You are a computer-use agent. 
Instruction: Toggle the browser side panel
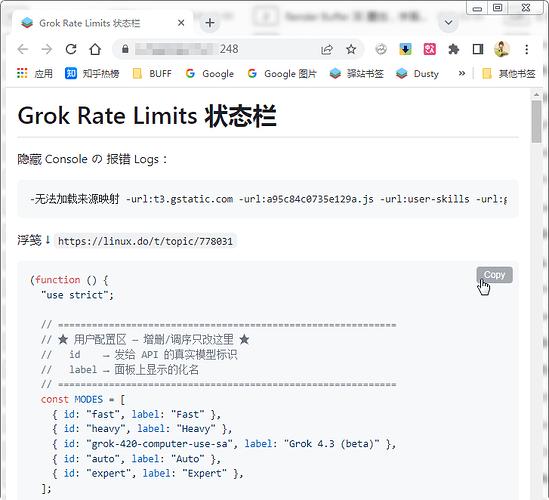(x=478, y=49)
